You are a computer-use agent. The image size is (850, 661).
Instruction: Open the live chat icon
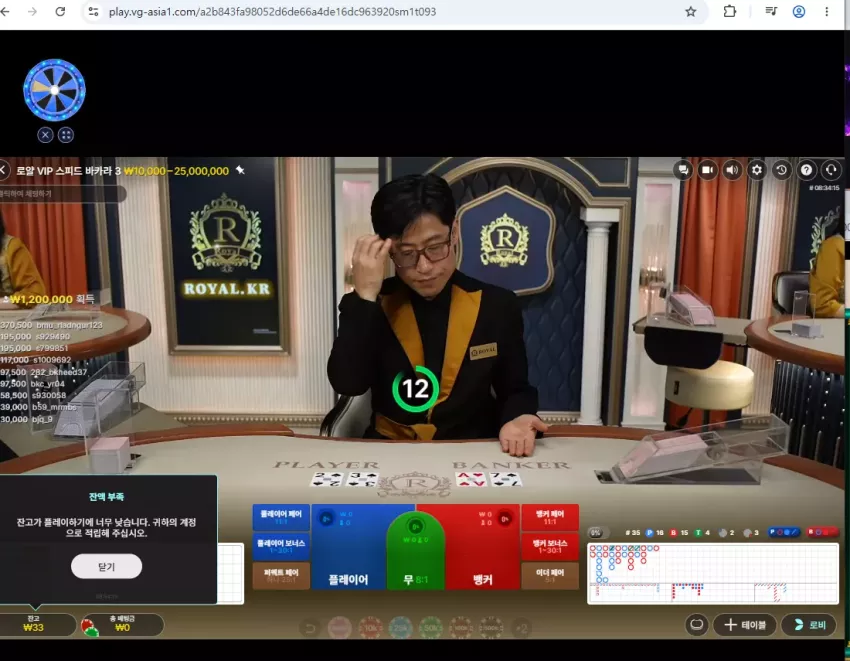click(x=684, y=170)
